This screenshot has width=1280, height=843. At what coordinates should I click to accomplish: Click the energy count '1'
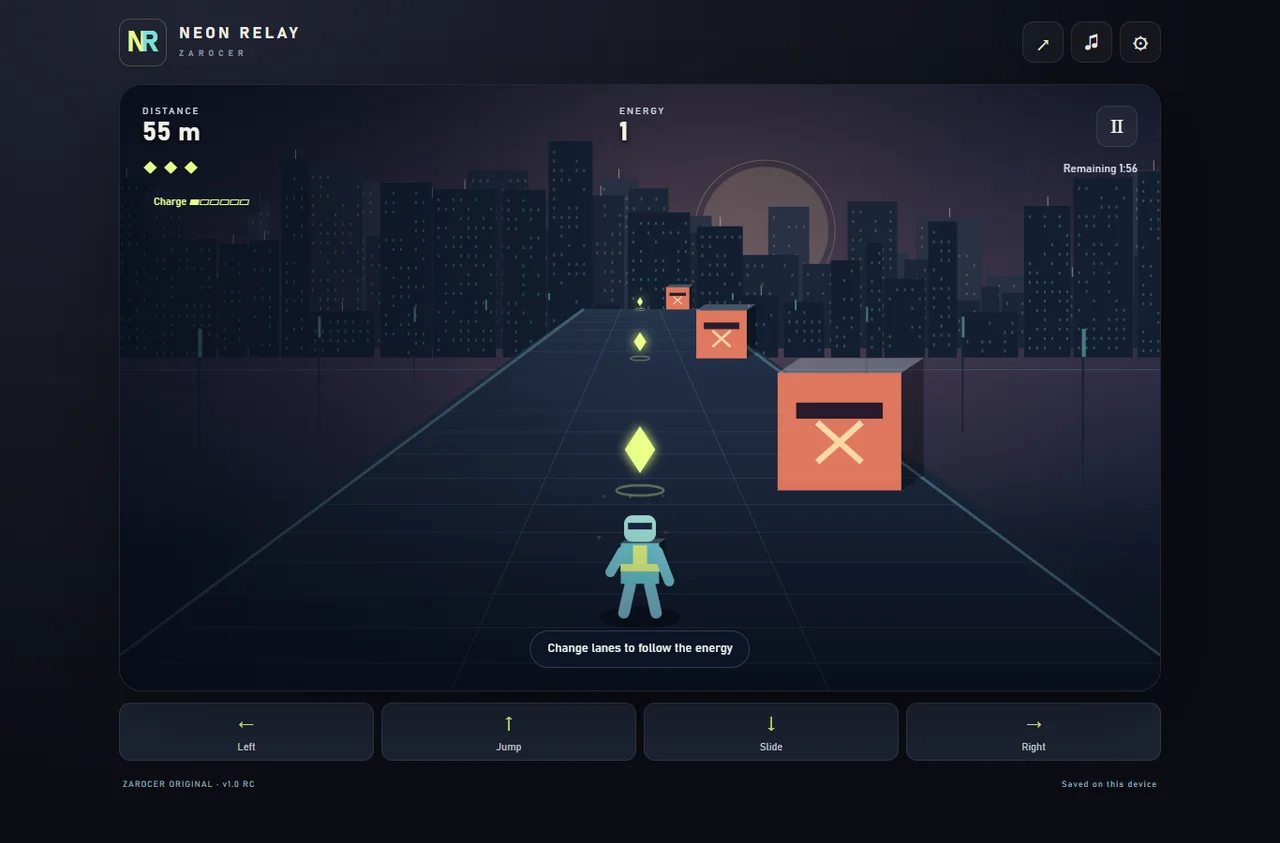click(x=624, y=132)
